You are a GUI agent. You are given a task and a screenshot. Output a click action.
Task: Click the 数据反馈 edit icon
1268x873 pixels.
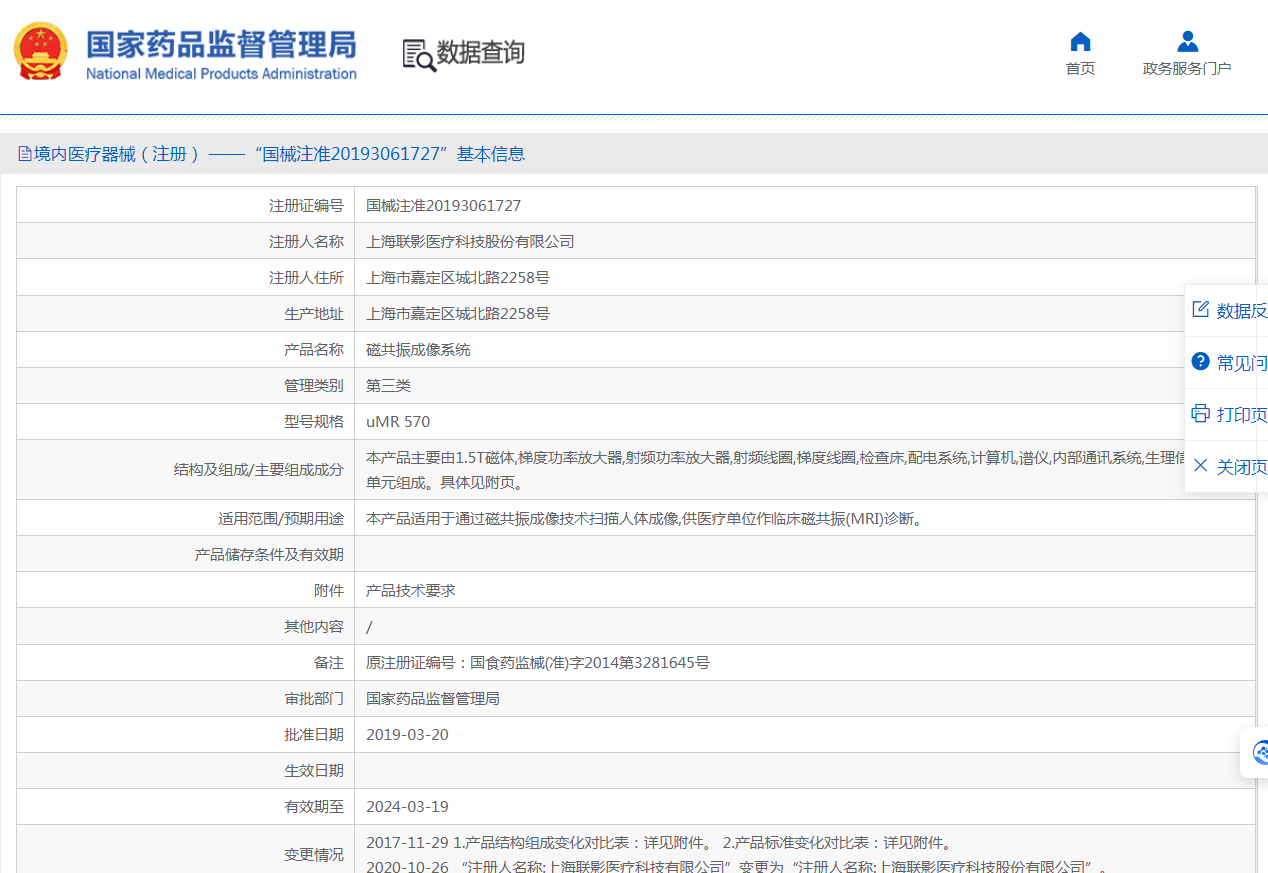click(1201, 309)
